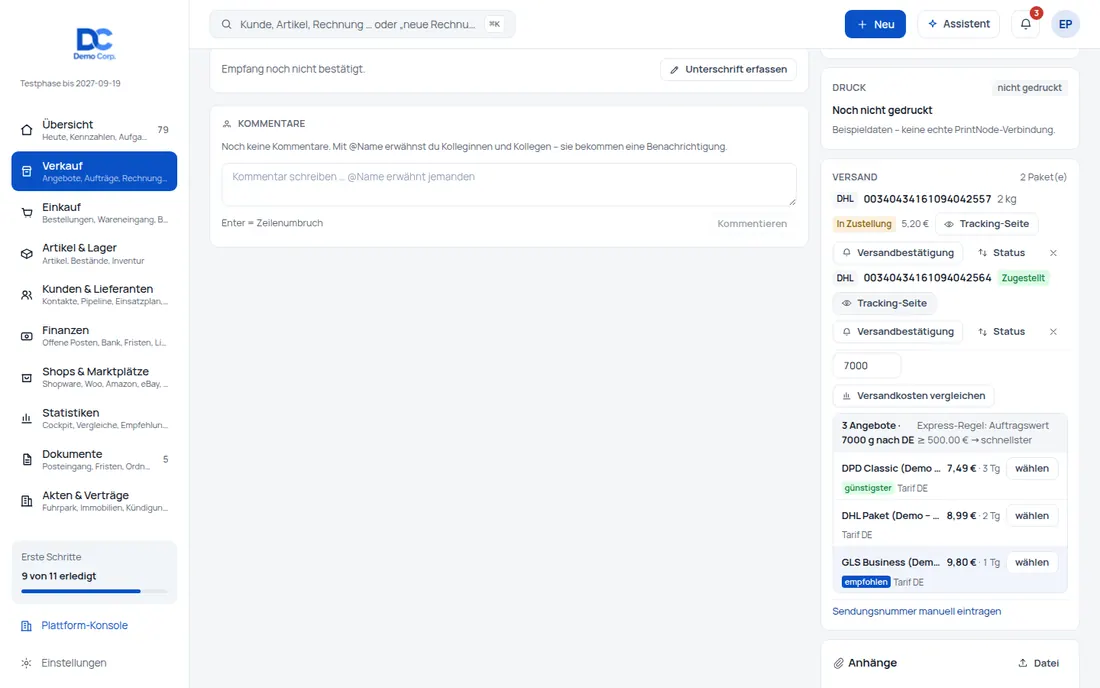The image size is (1100, 688).
Task: Click the Neu button
Action: (875, 24)
